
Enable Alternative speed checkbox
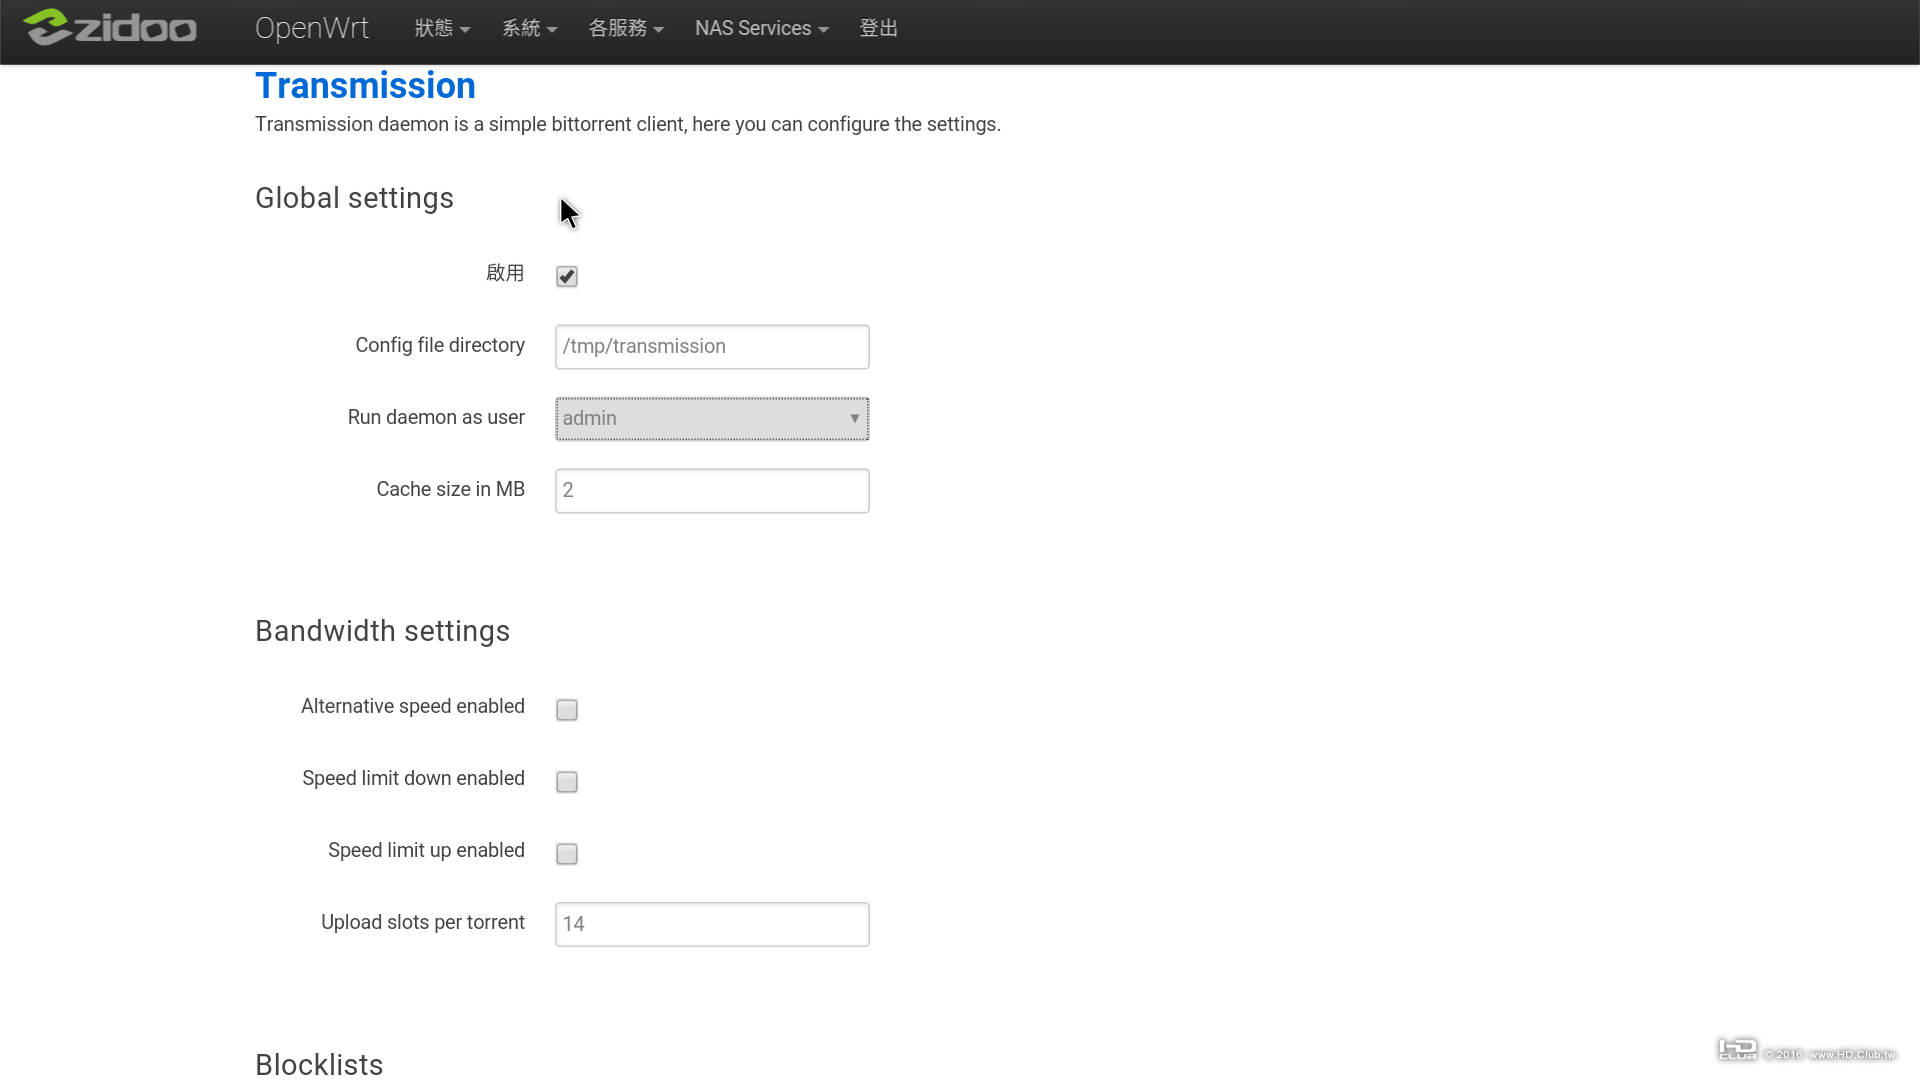pyautogui.click(x=567, y=709)
